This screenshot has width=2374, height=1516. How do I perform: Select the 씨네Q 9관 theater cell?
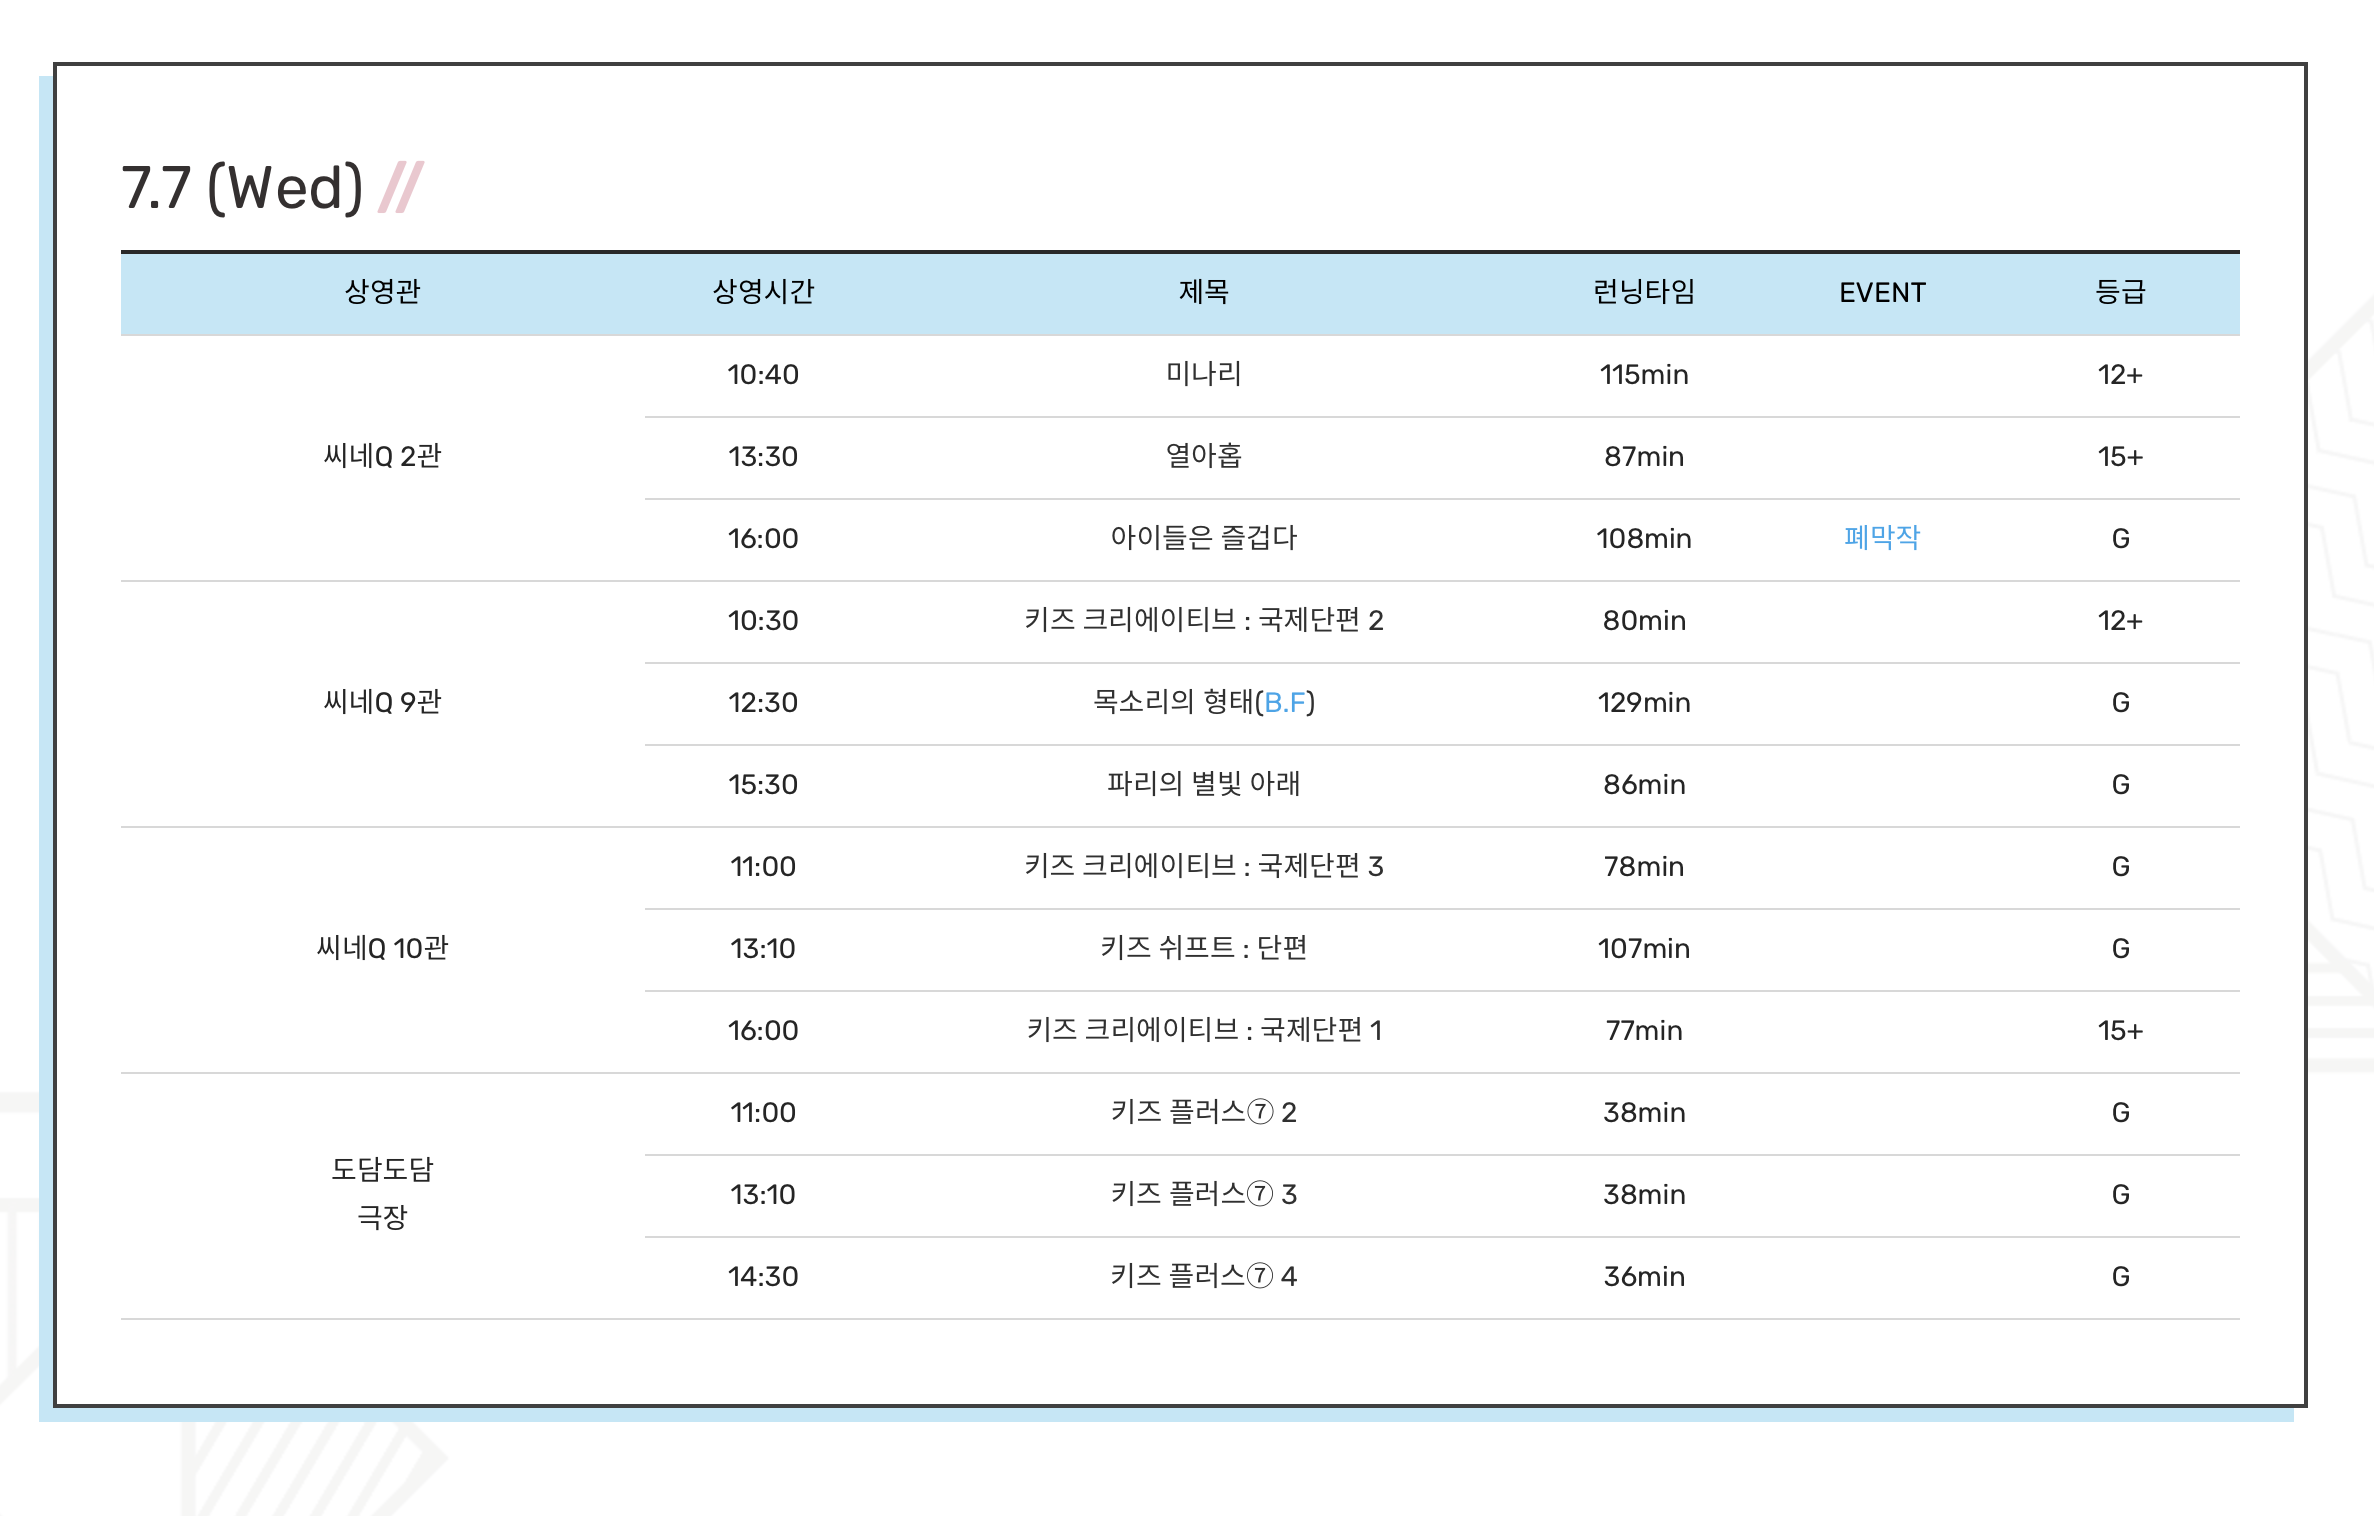(x=382, y=702)
